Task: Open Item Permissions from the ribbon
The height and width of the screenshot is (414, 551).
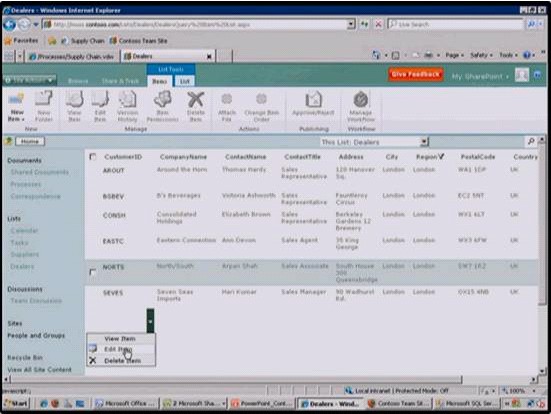Action: 162,106
